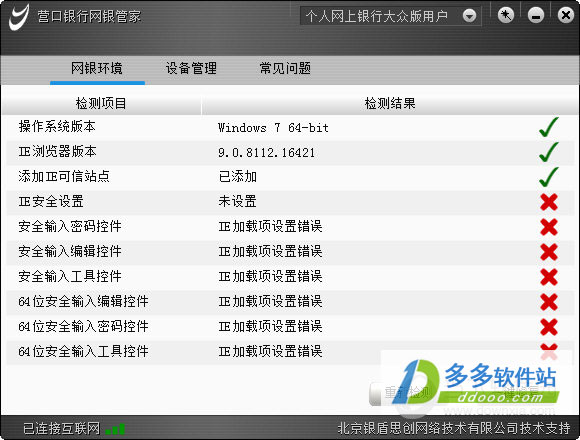The image size is (580, 440).
Task: Close the 网银管家 window
Action: 566,16
